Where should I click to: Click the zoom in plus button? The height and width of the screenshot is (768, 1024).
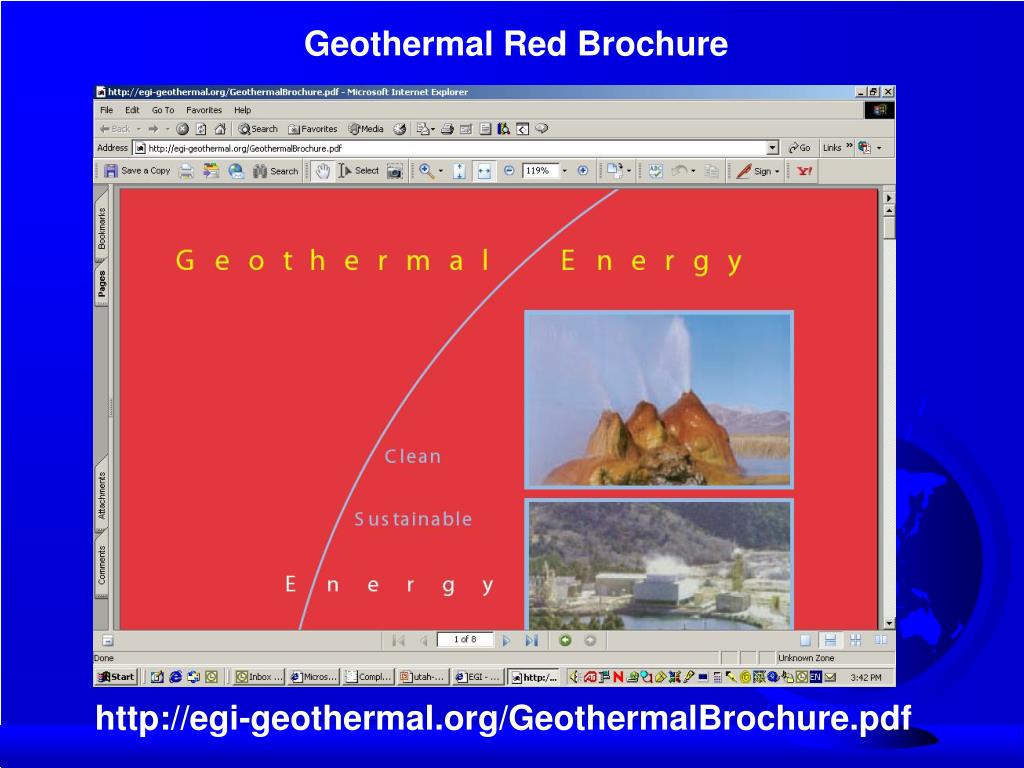click(x=583, y=171)
